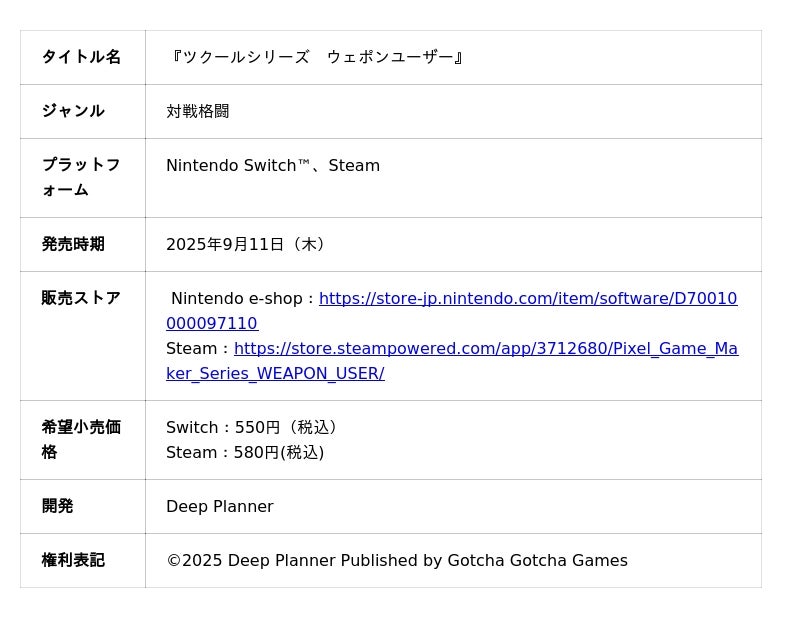Click the genre value 対戦格闘
This screenshot has width=800, height=618.
(198, 111)
